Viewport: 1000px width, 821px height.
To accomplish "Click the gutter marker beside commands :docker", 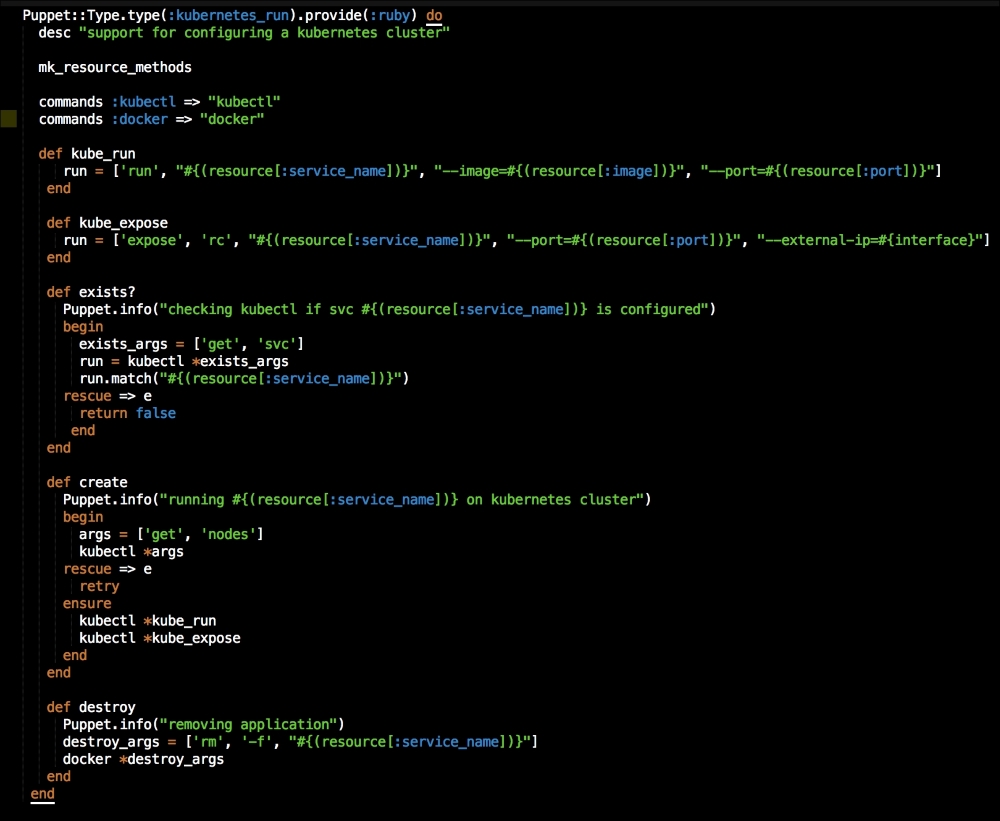I will (x=9, y=119).
